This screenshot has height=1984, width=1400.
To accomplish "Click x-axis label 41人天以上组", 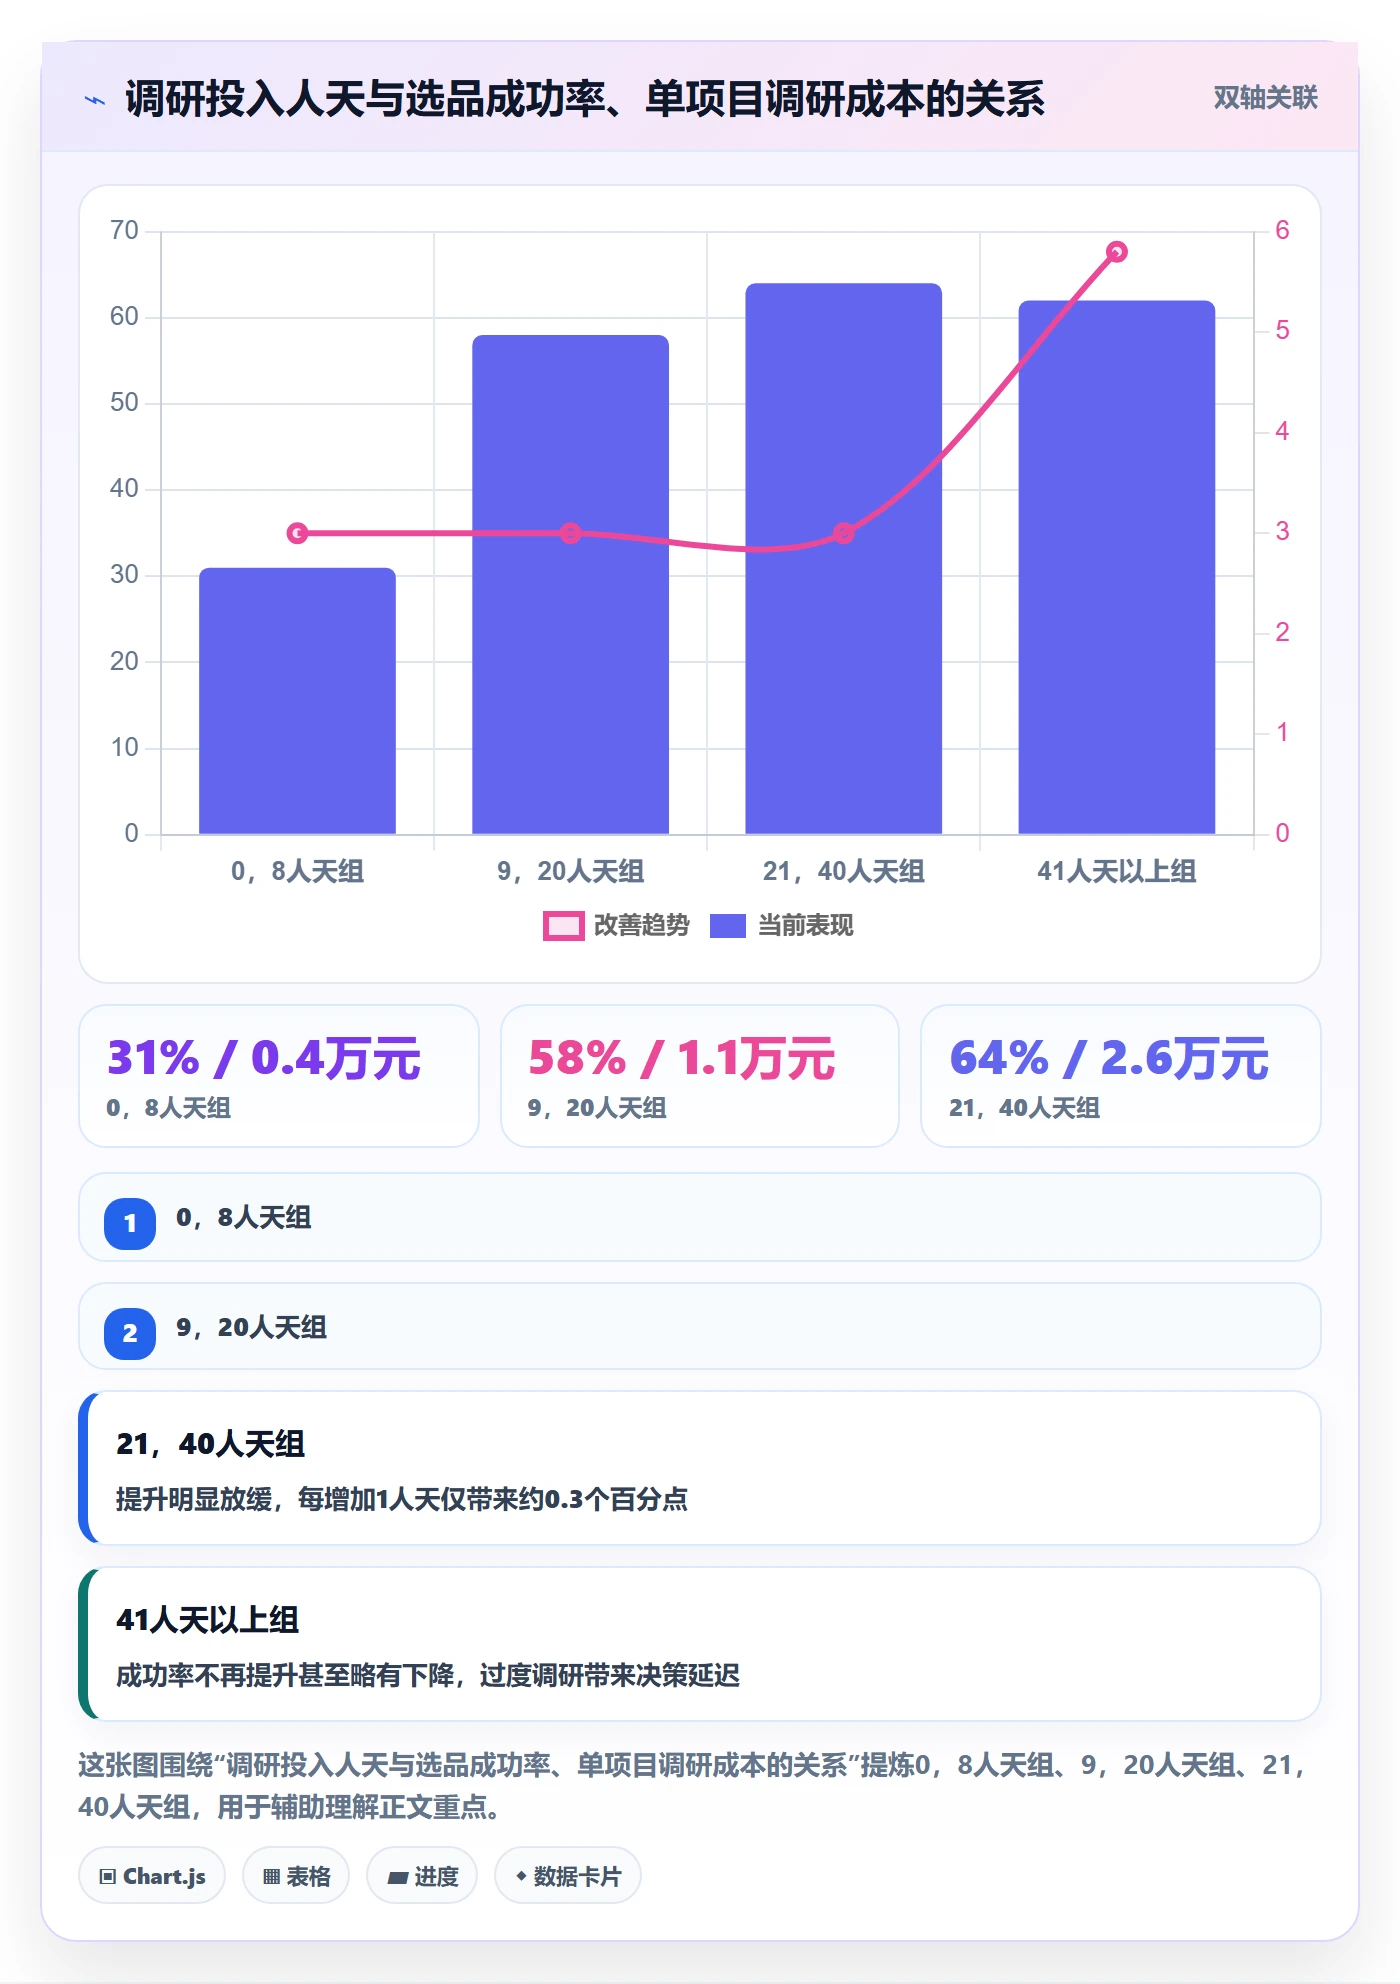I will 1116,871.
